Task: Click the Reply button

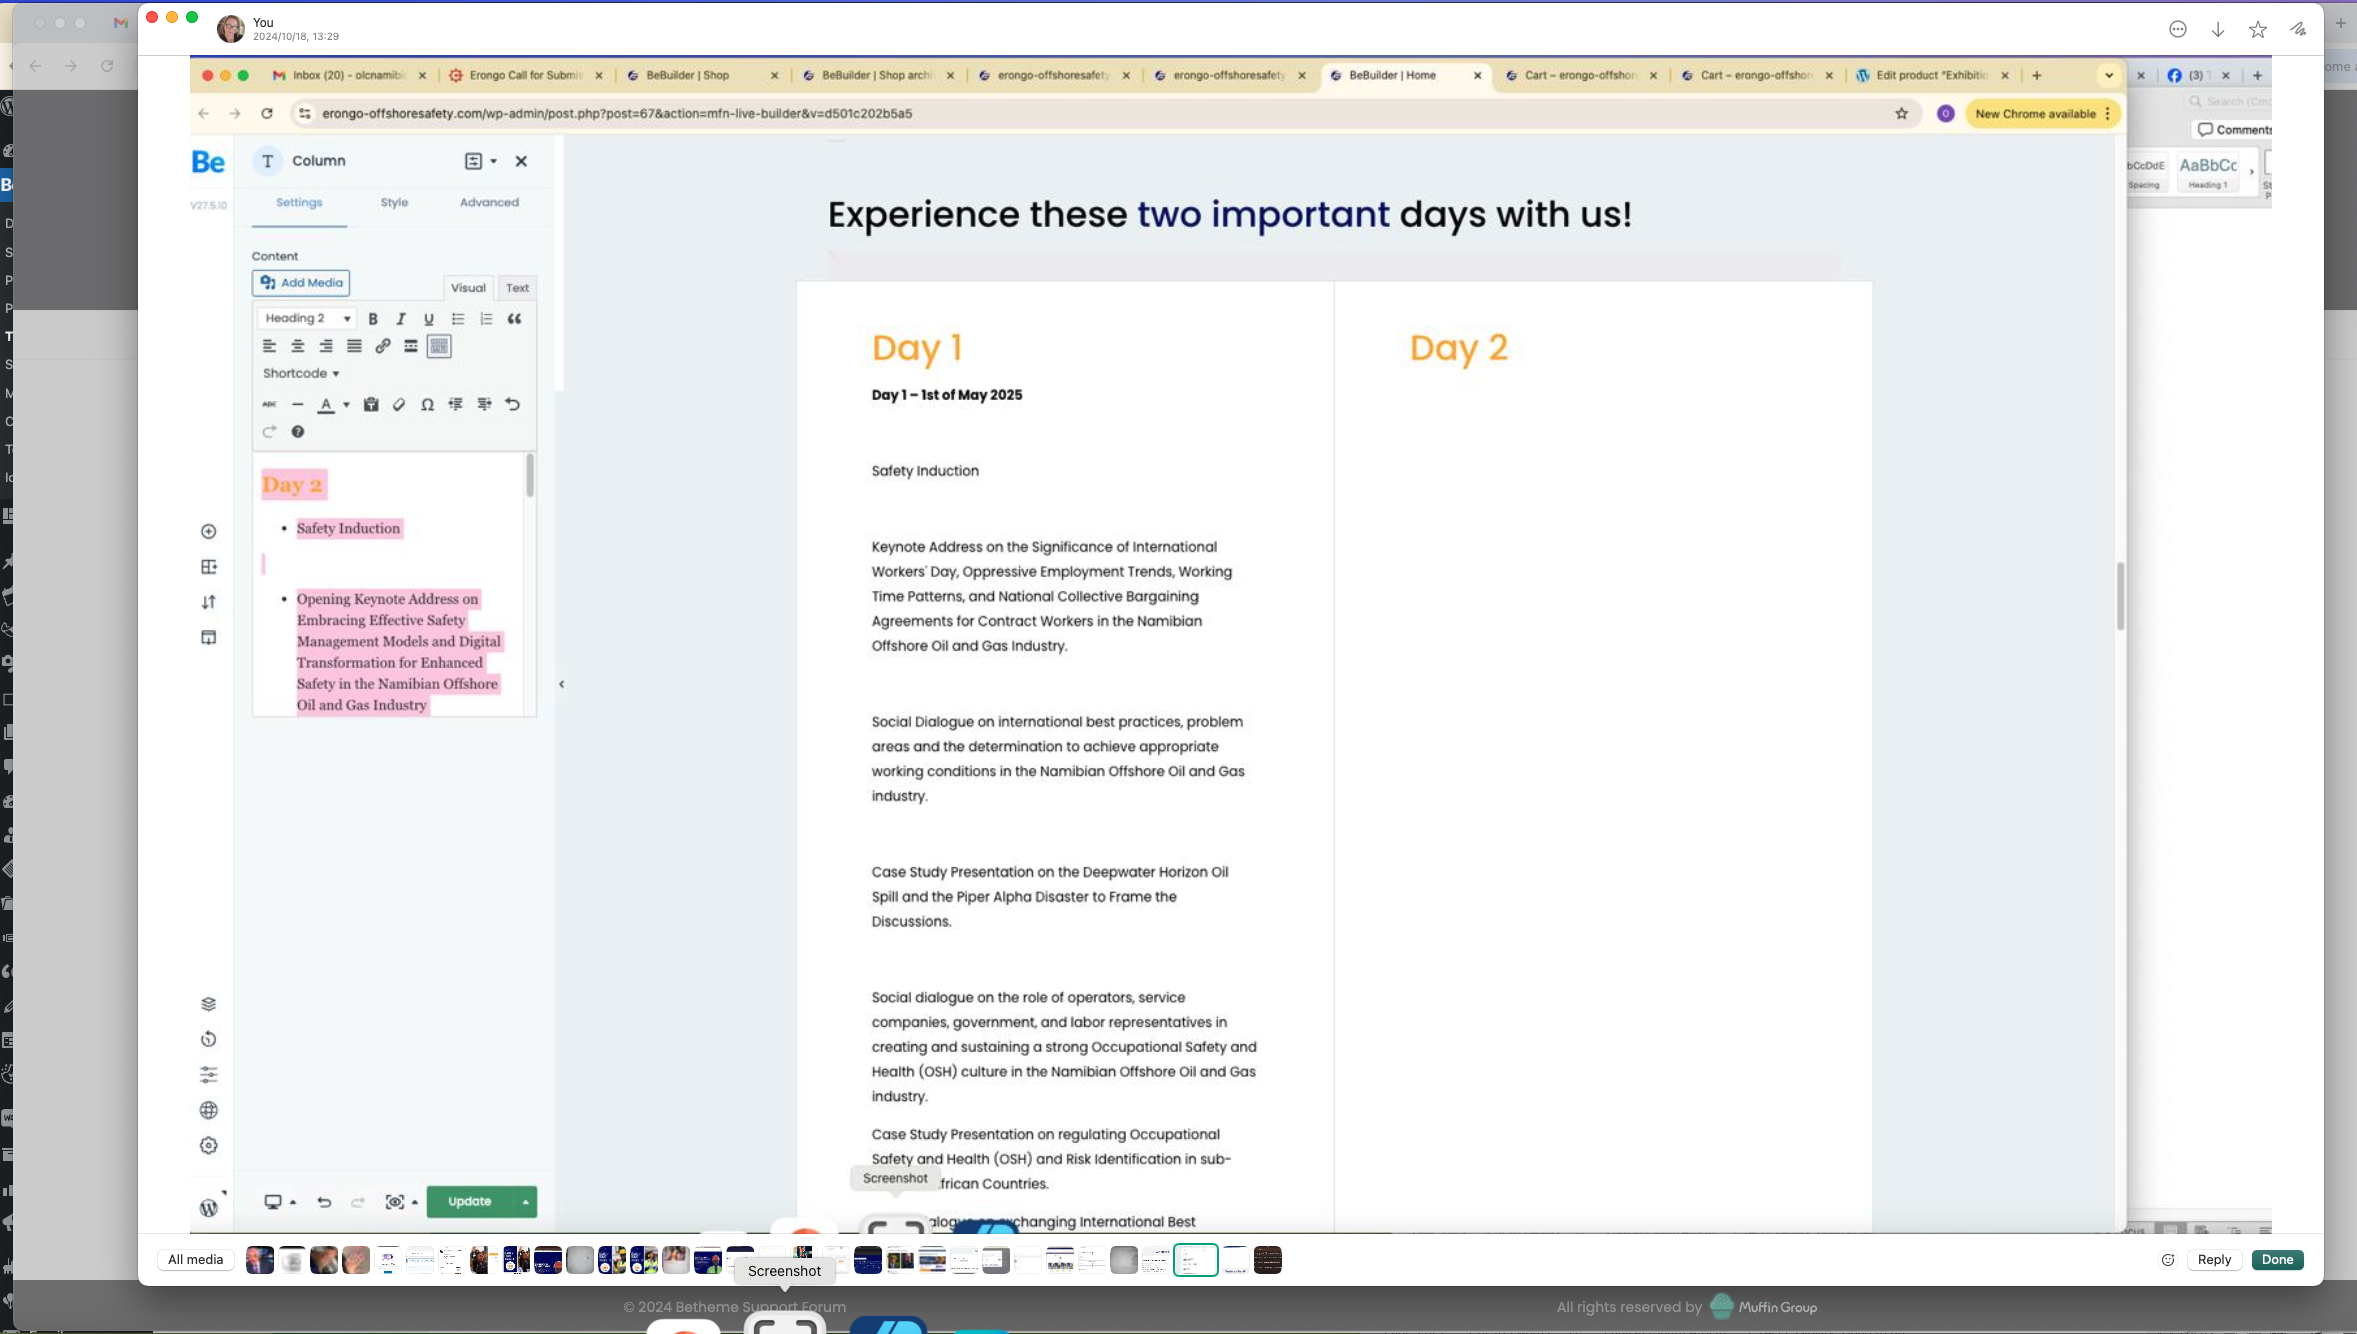Action: click(2214, 1259)
